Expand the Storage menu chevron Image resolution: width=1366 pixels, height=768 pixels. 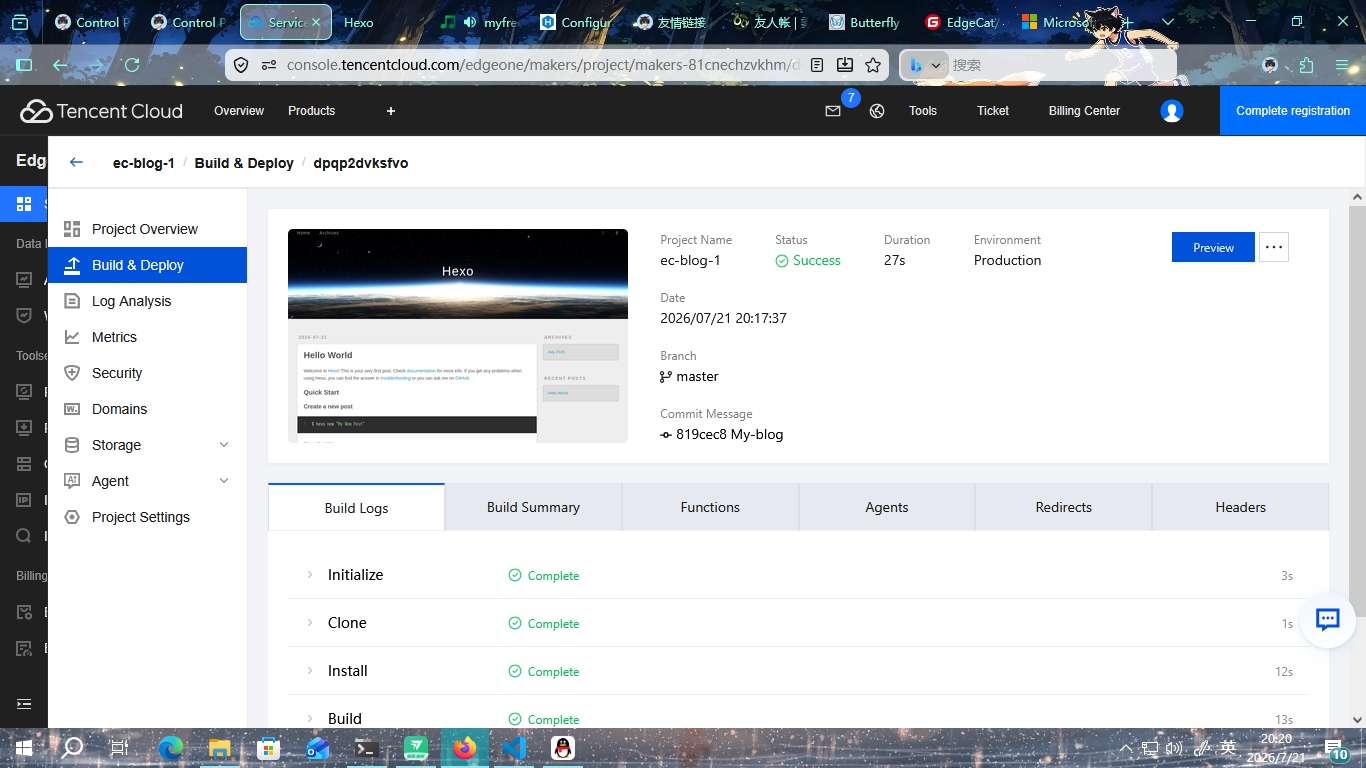tap(224, 445)
